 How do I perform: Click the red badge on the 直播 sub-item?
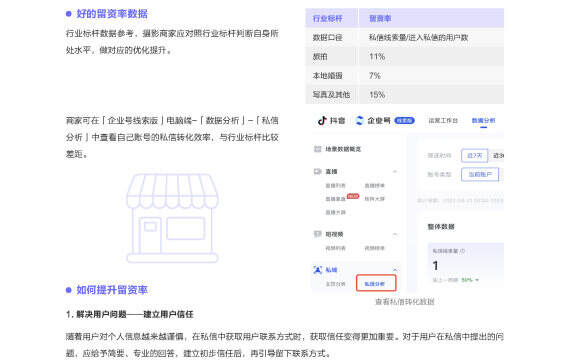point(353,196)
